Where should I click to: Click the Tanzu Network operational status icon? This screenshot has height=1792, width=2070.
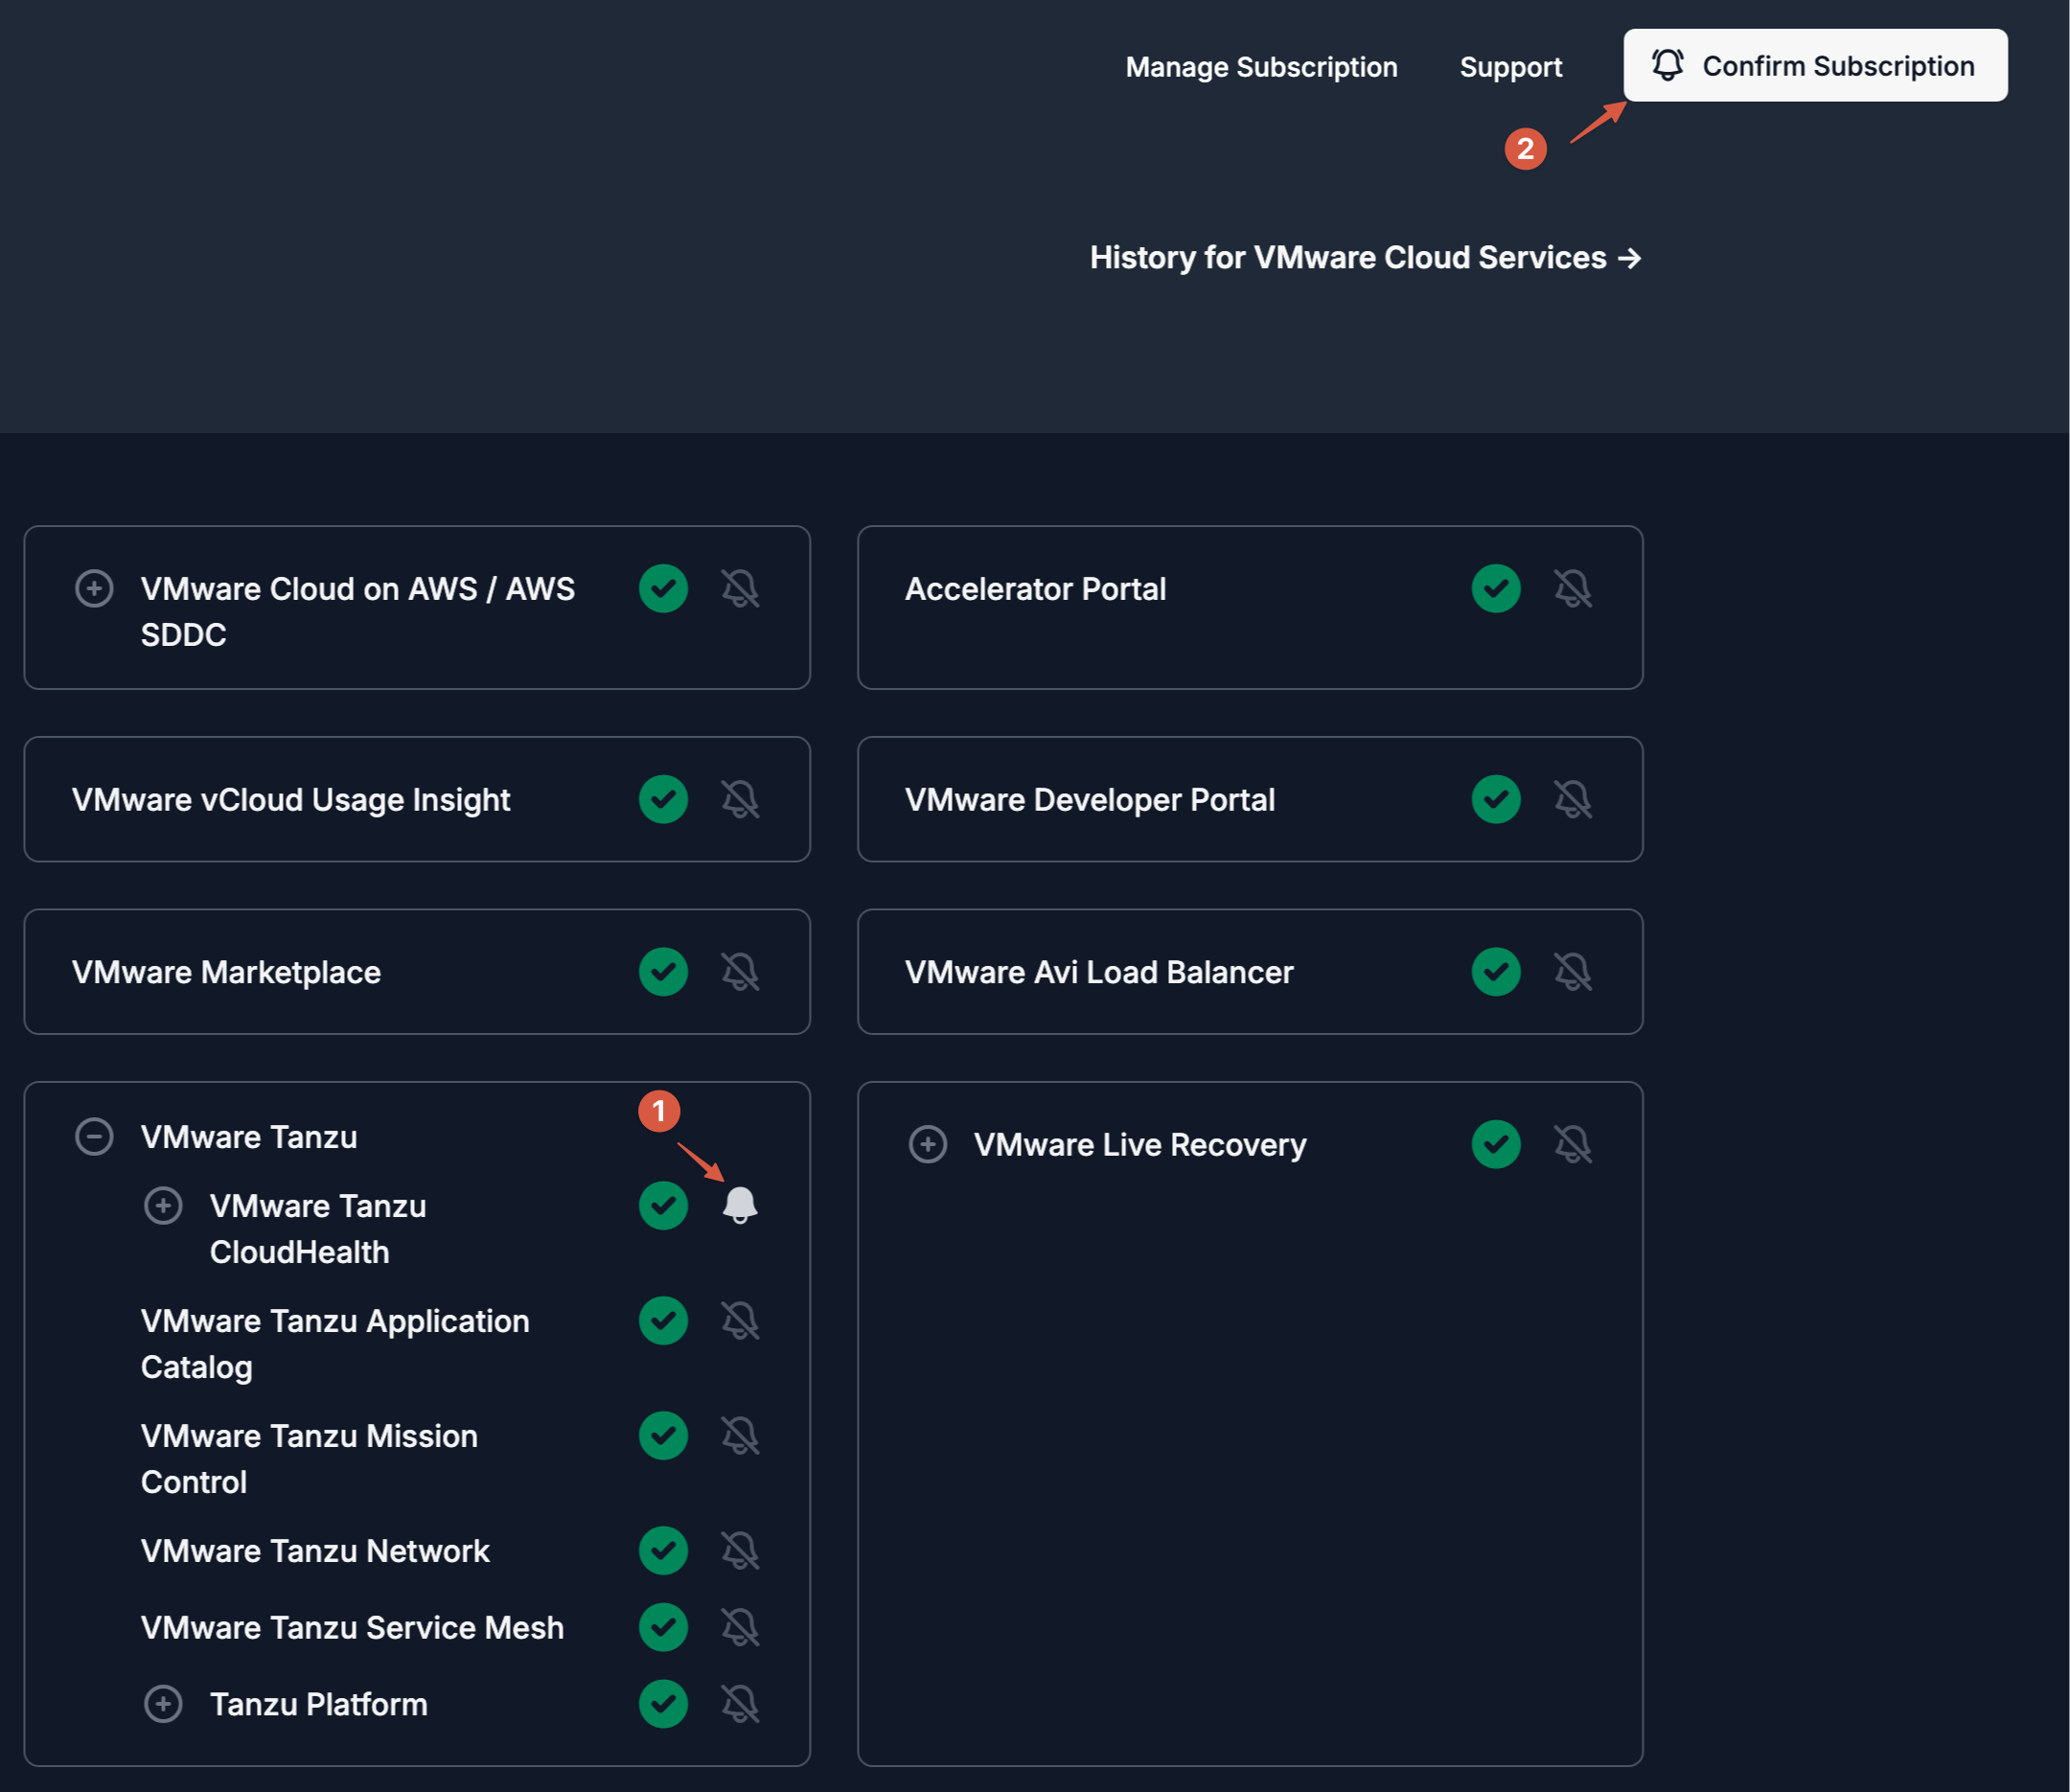pyautogui.click(x=663, y=1550)
